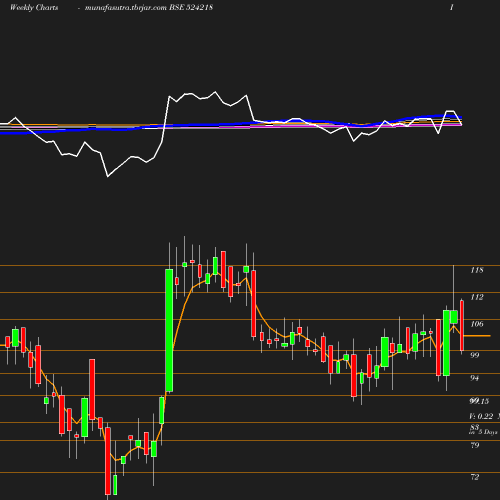Click the '99' price axis label

point(475,355)
